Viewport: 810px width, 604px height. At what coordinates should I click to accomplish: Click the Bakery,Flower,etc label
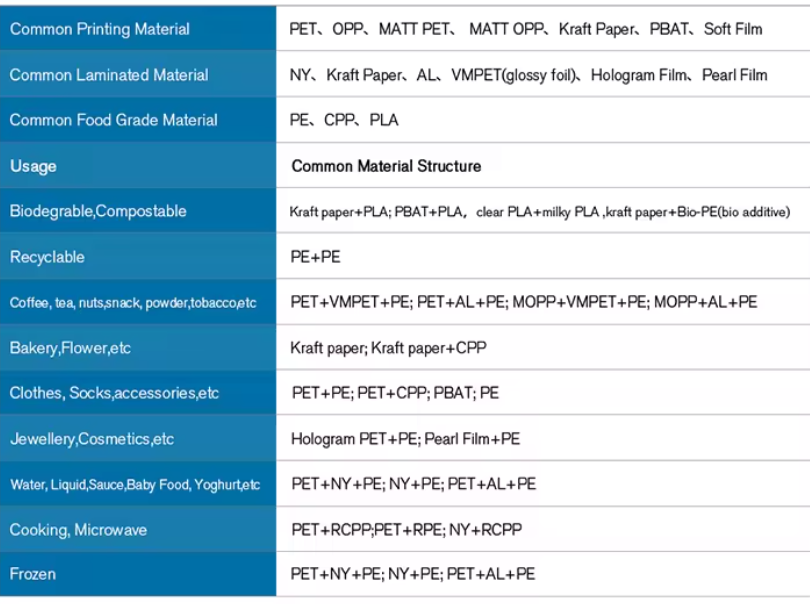(70, 348)
